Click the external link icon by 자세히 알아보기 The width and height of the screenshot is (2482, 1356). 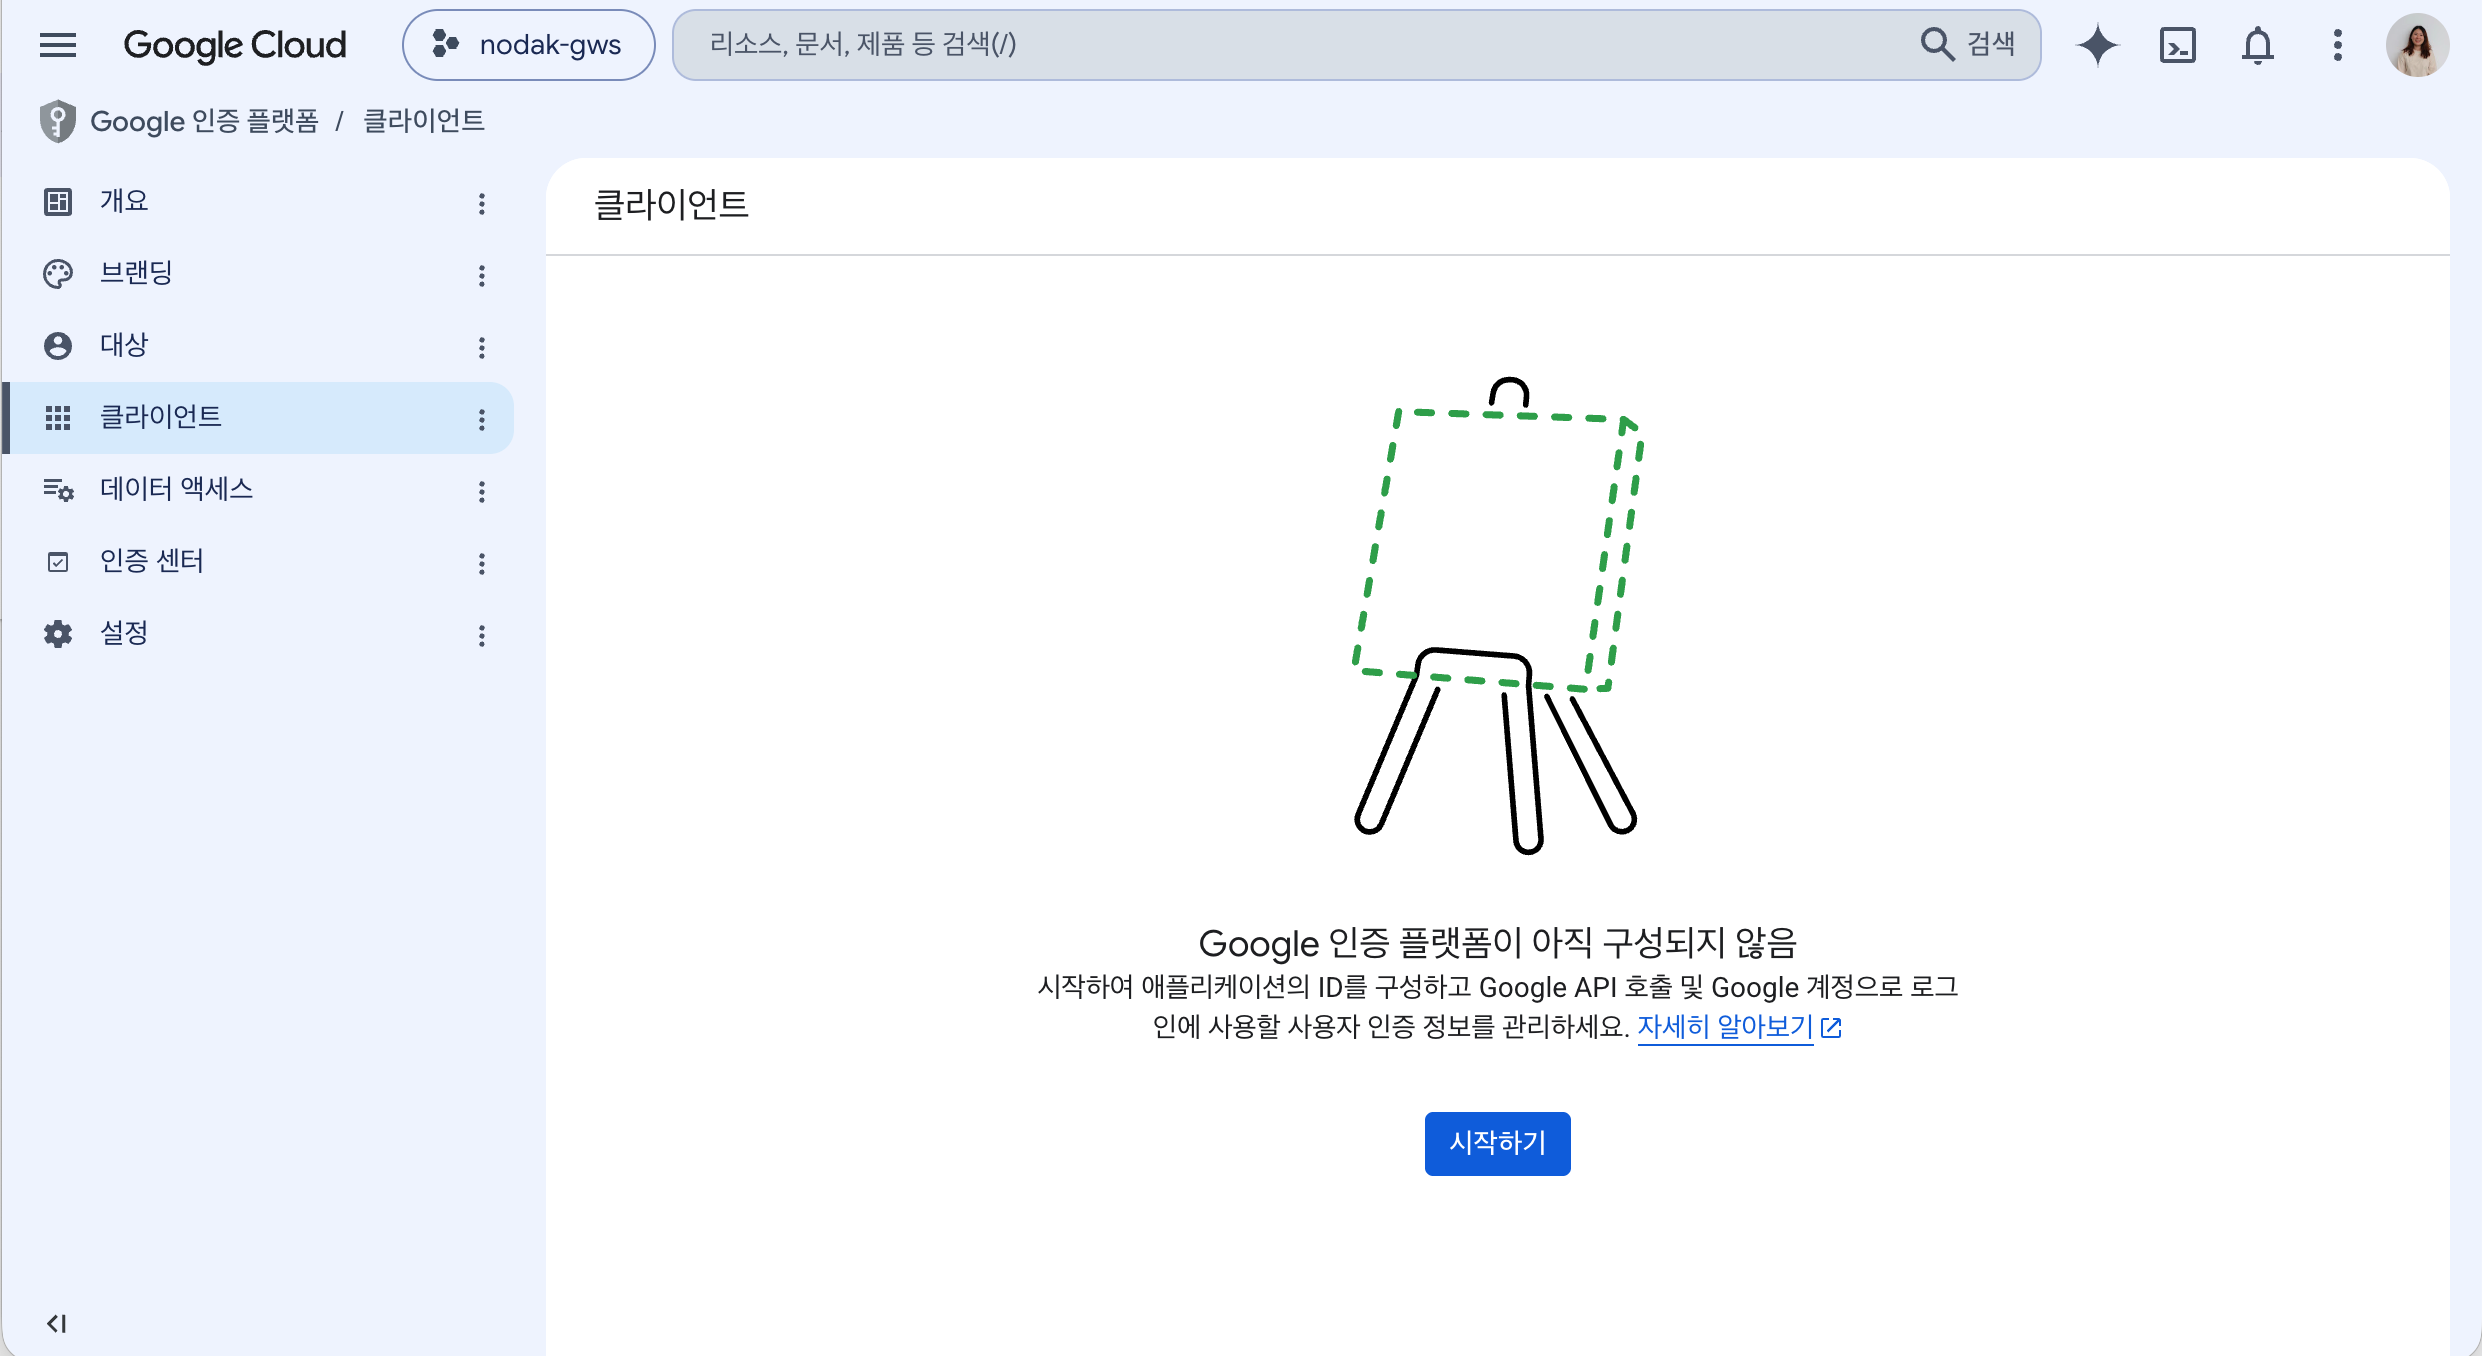(1832, 1028)
